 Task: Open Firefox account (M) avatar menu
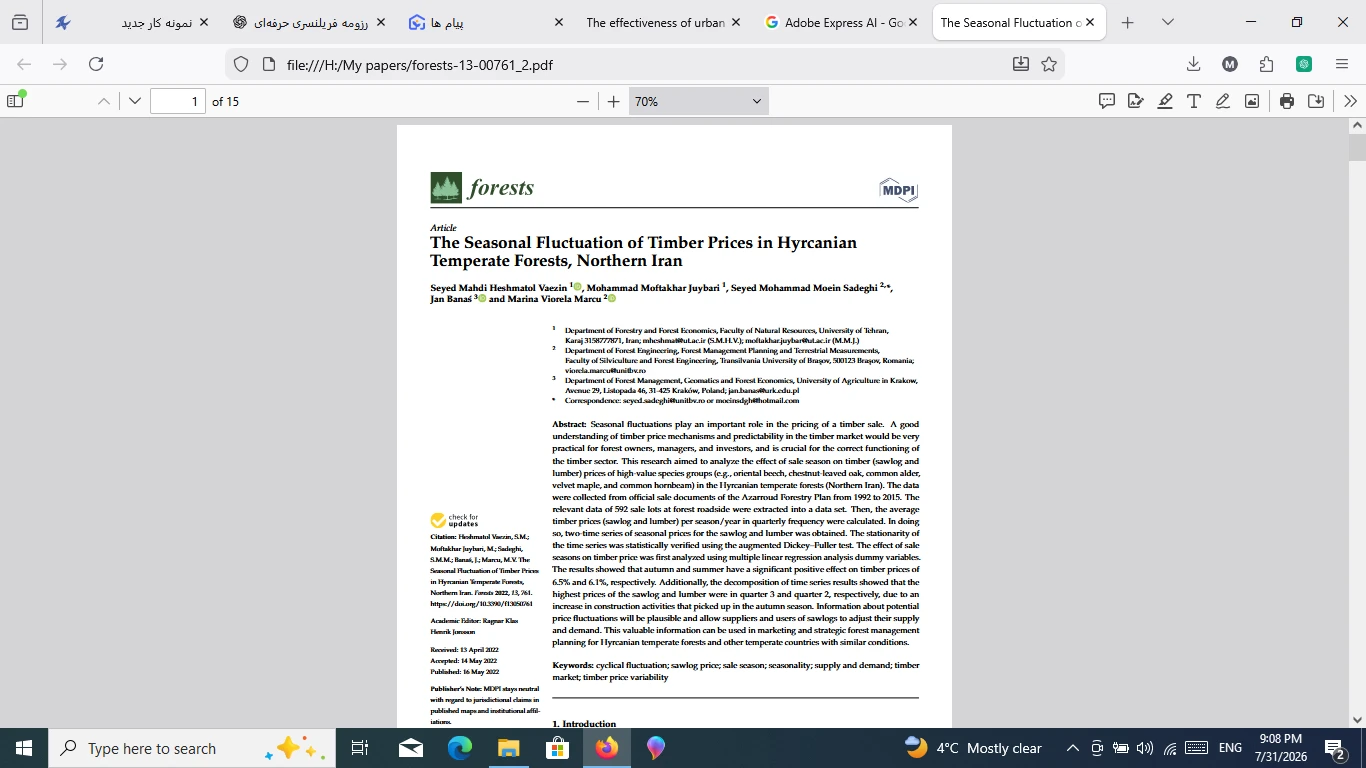[1230, 64]
